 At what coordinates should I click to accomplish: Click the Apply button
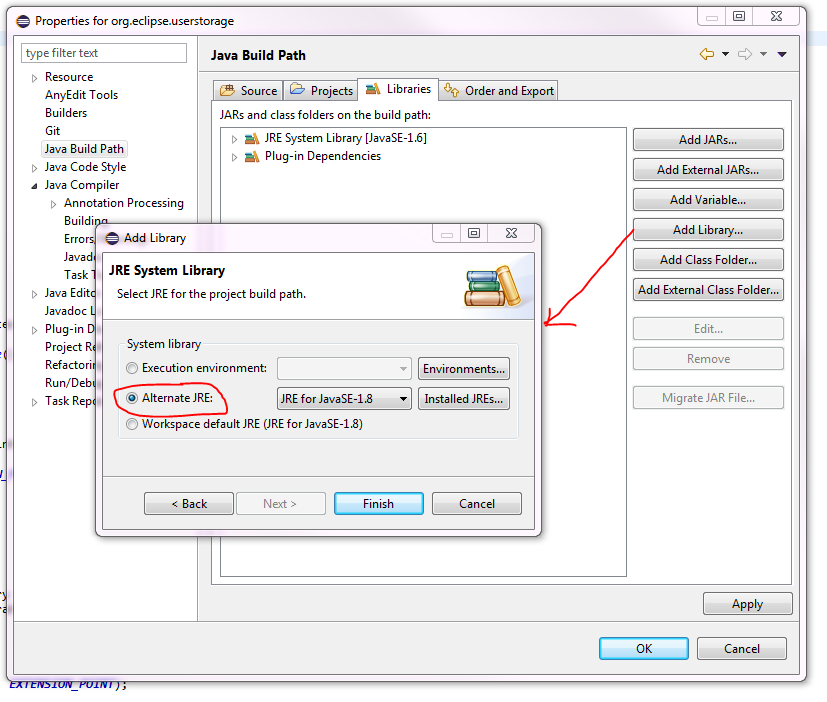pyautogui.click(x=747, y=604)
